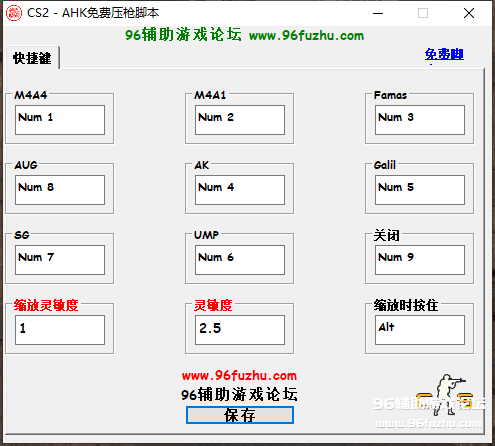Open the 快捷键 tab
This screenshot has width=495, height=446.
click(32, 58)
